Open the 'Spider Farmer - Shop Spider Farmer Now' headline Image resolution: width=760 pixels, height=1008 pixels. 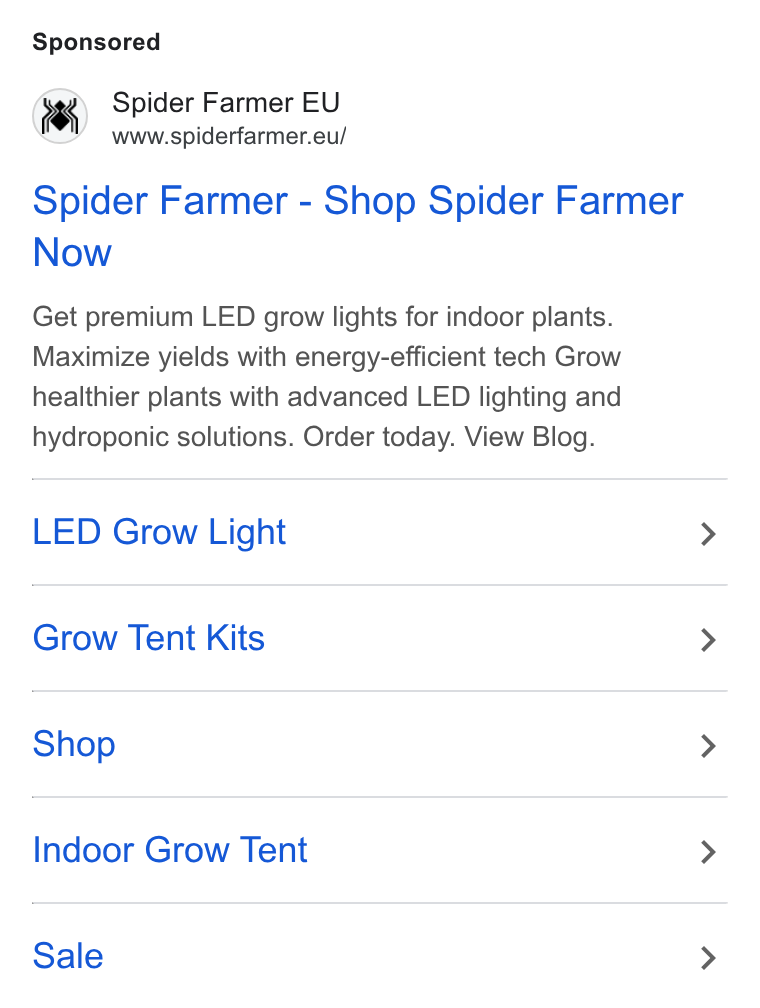(357, 226)
